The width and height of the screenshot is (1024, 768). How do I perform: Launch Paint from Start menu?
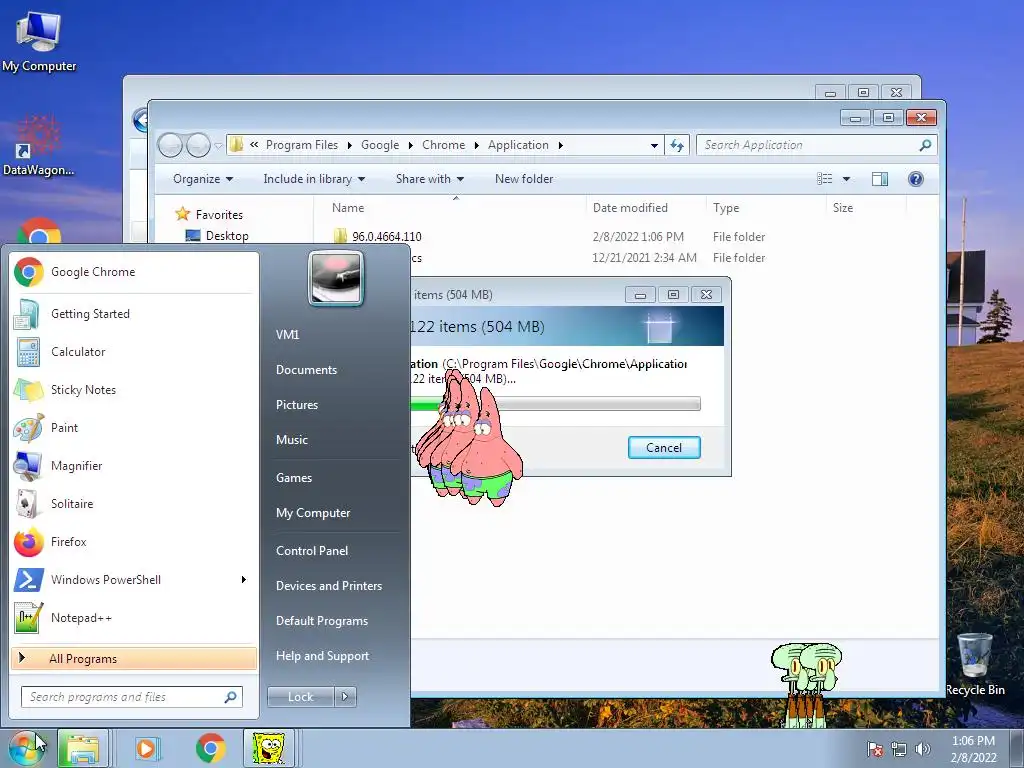[133, 428]
